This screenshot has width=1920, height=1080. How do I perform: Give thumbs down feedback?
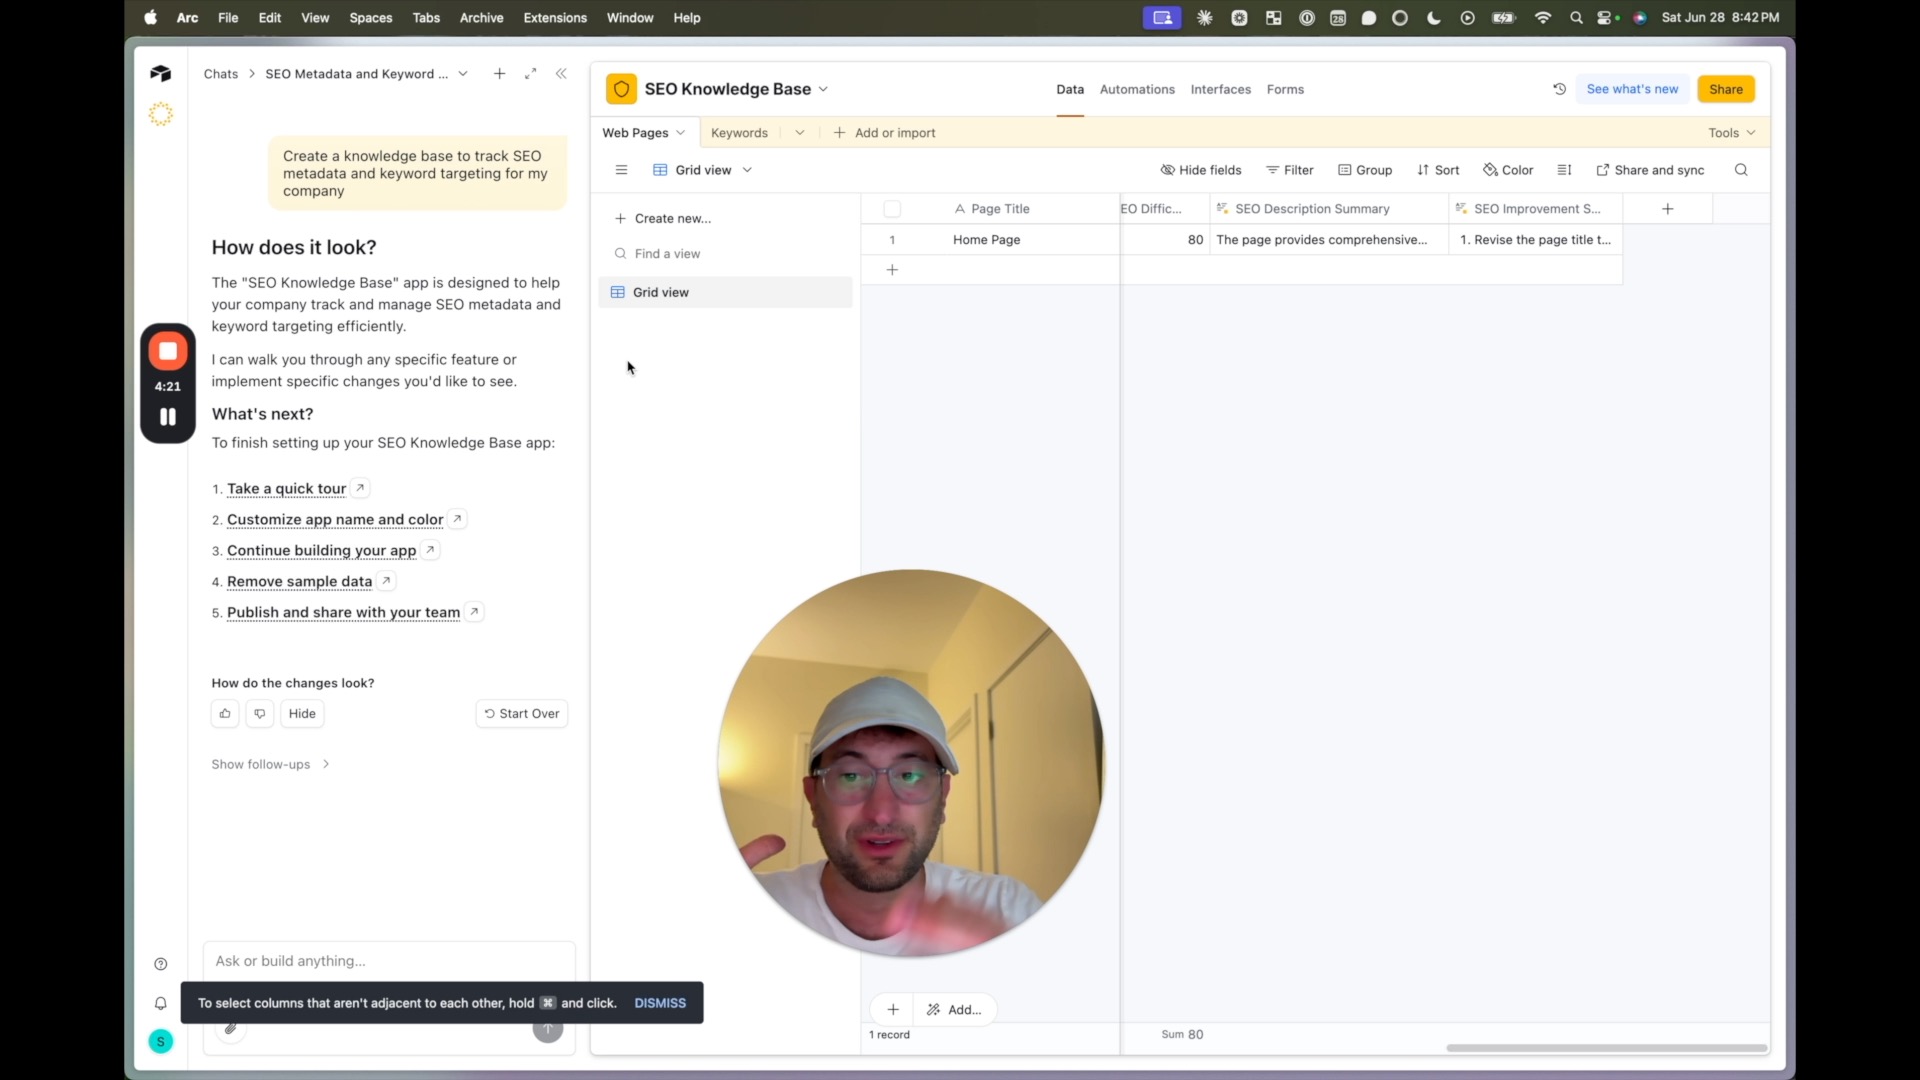(x=259, y=713)
